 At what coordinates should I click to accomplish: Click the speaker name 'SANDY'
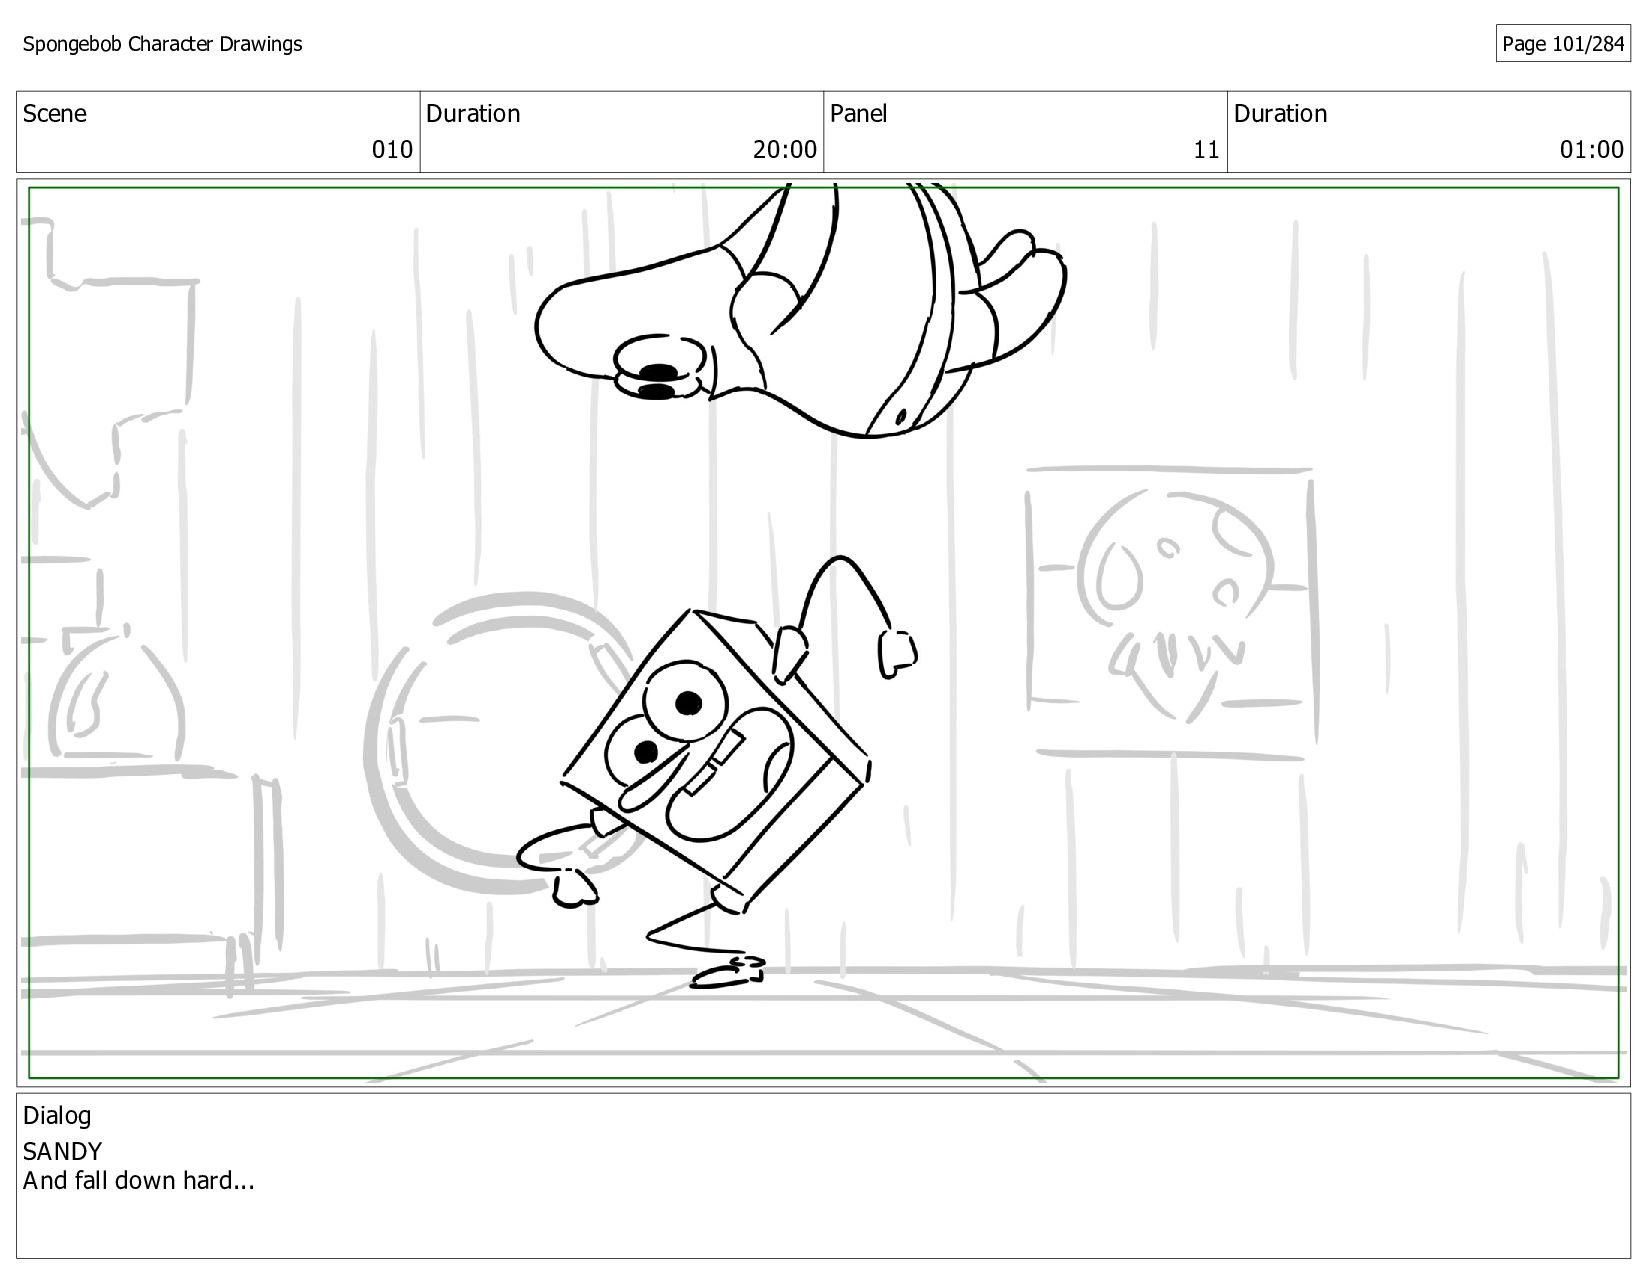pos(62,1152)
